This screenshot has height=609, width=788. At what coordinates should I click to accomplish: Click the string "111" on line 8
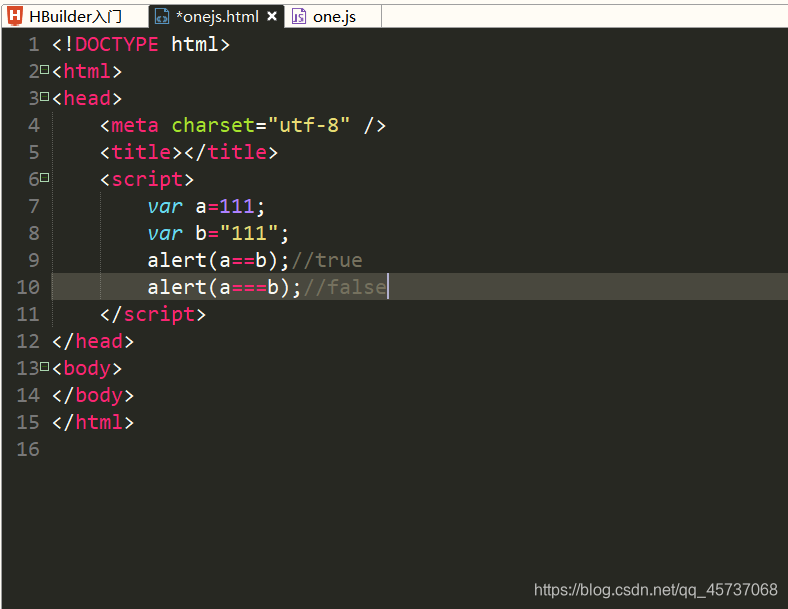249,233
